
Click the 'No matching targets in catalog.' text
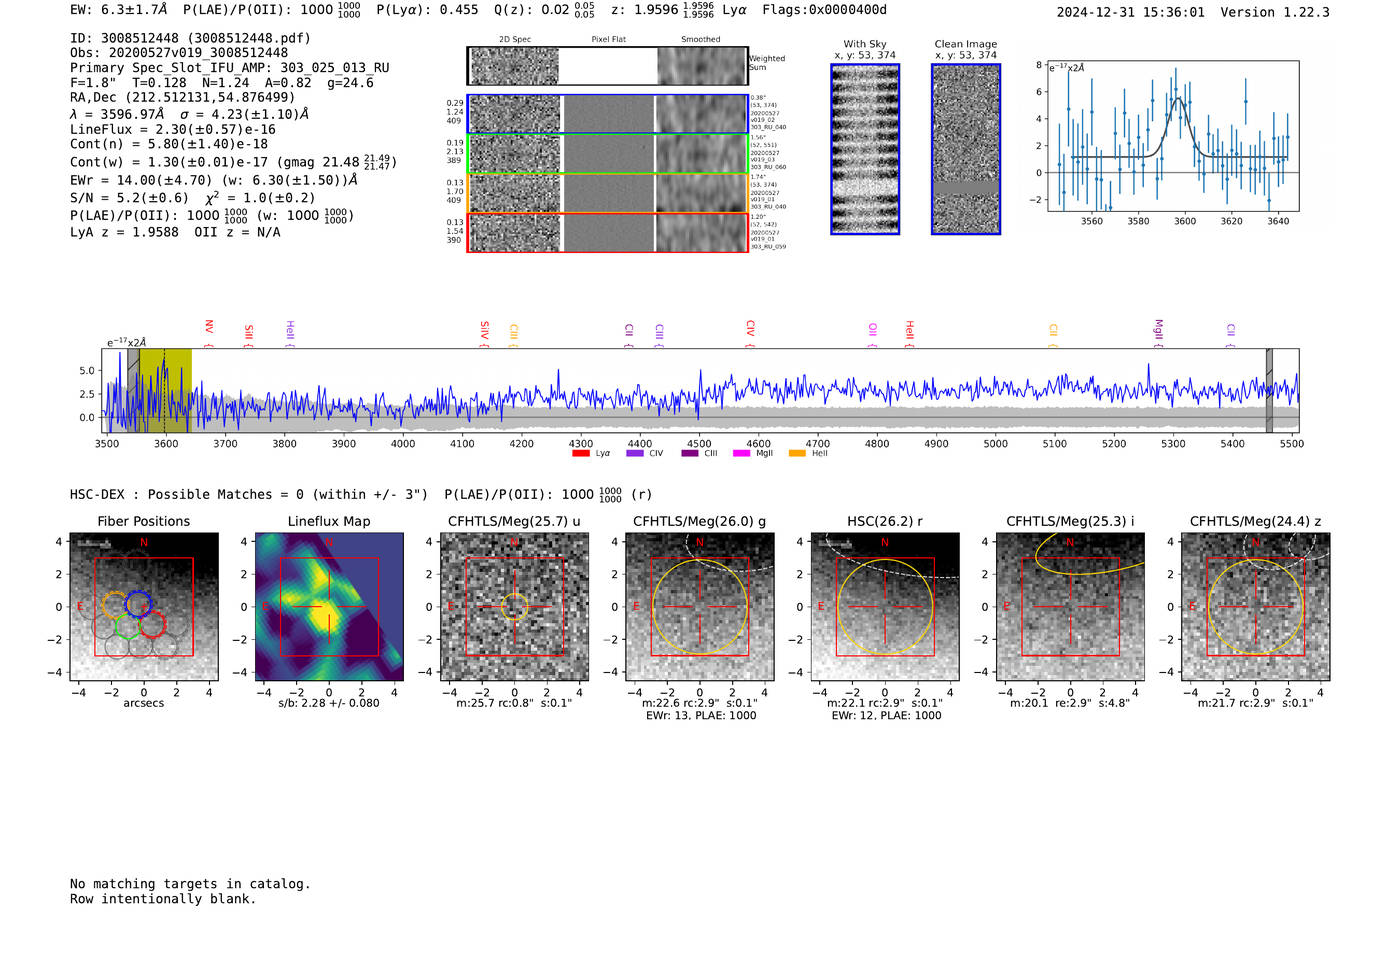point(190,884)
